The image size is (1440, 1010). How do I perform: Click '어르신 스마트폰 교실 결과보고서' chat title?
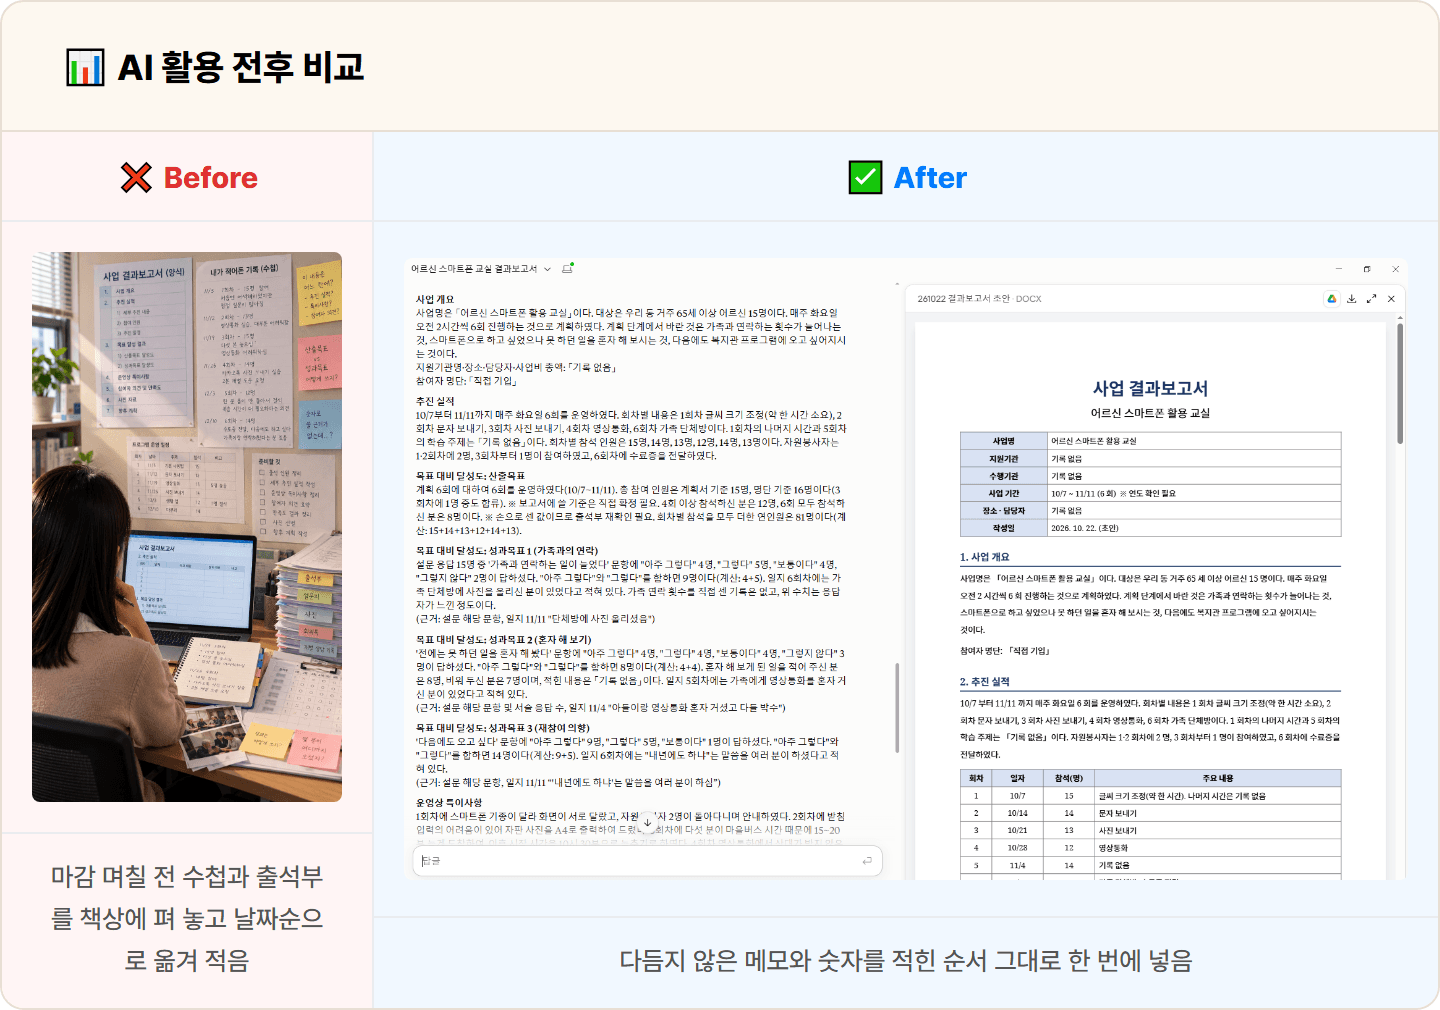click(474, 269)
